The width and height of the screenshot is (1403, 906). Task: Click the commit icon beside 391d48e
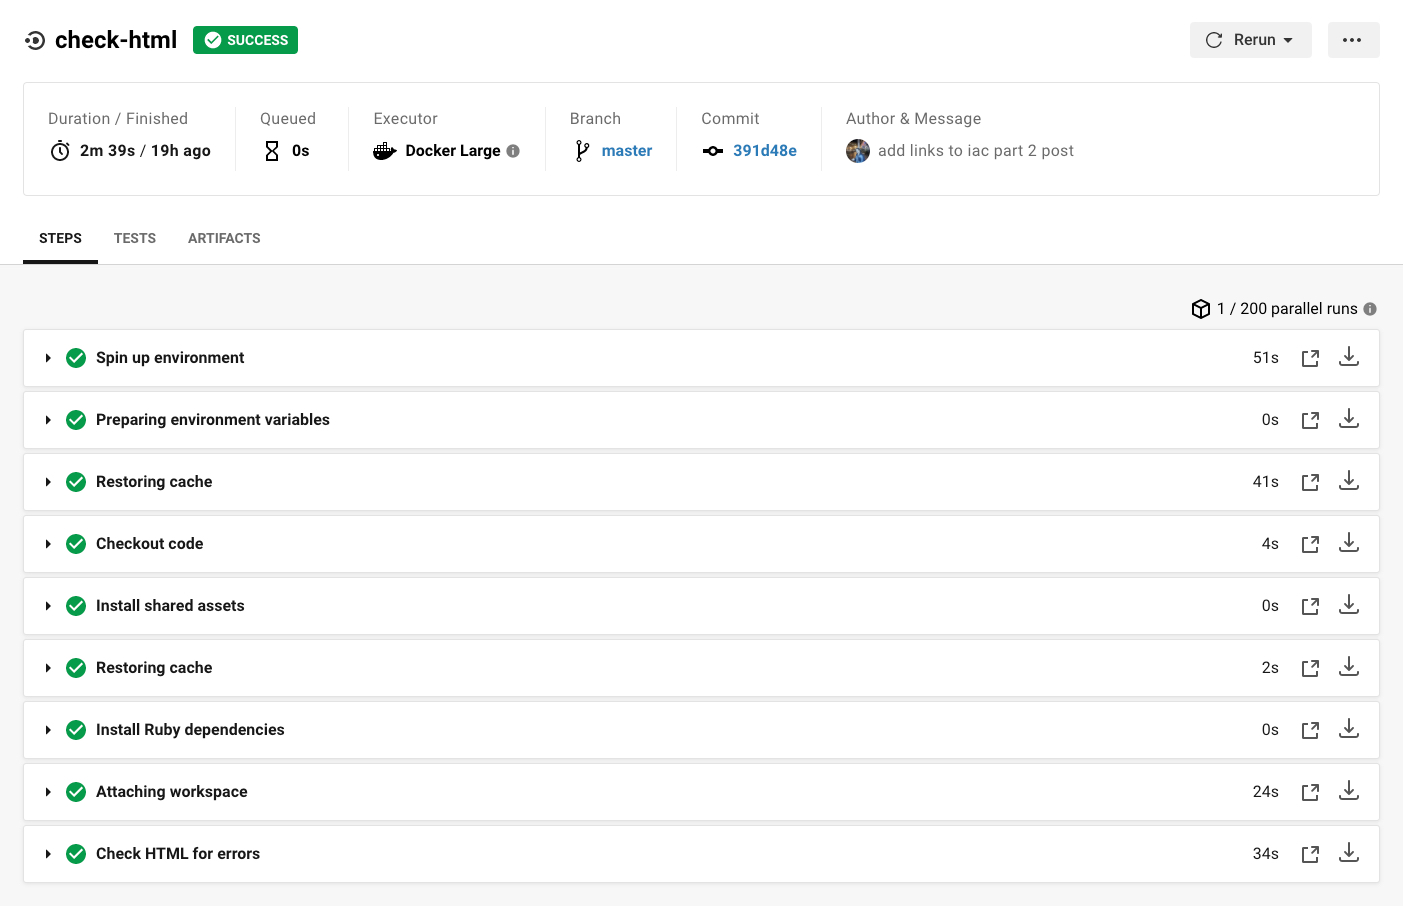point(712,151)
